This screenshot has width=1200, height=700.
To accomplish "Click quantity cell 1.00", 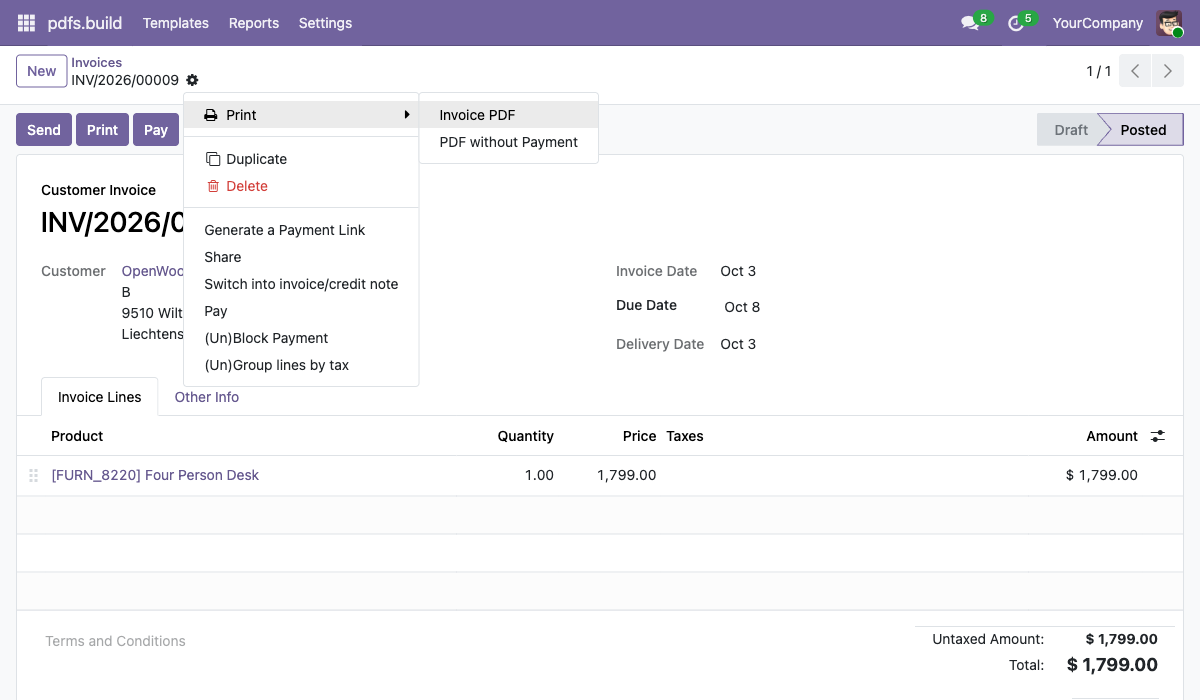I will pos(539,475).
